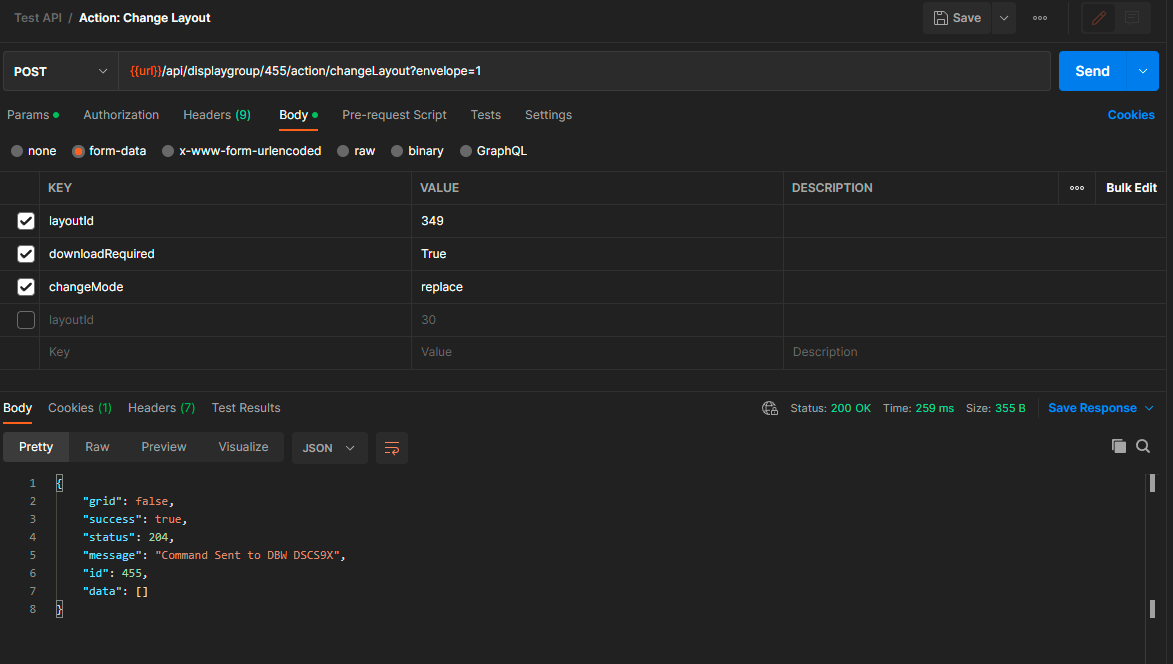Open the Settings tab
The height and width of the screenshot is (664, 1173).
pos(548,115)
